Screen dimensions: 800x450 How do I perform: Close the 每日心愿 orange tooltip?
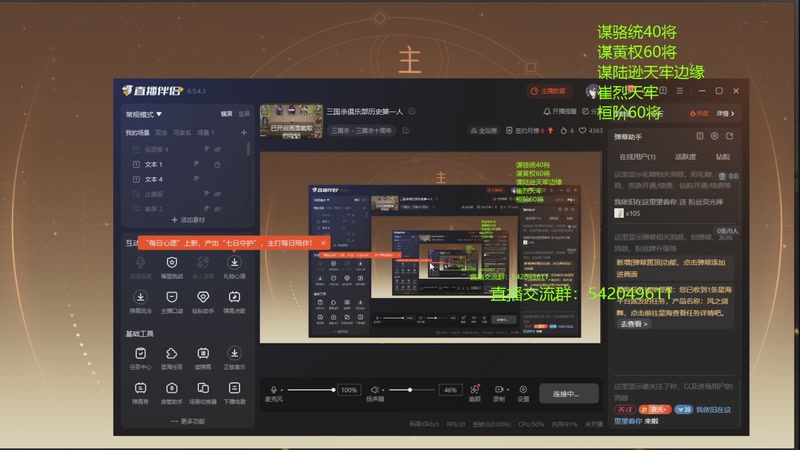click(323, 243)
